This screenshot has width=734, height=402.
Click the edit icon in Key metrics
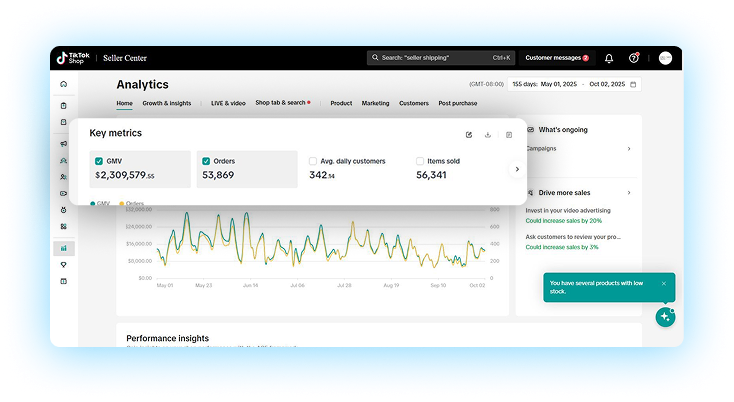click(468, 134)
